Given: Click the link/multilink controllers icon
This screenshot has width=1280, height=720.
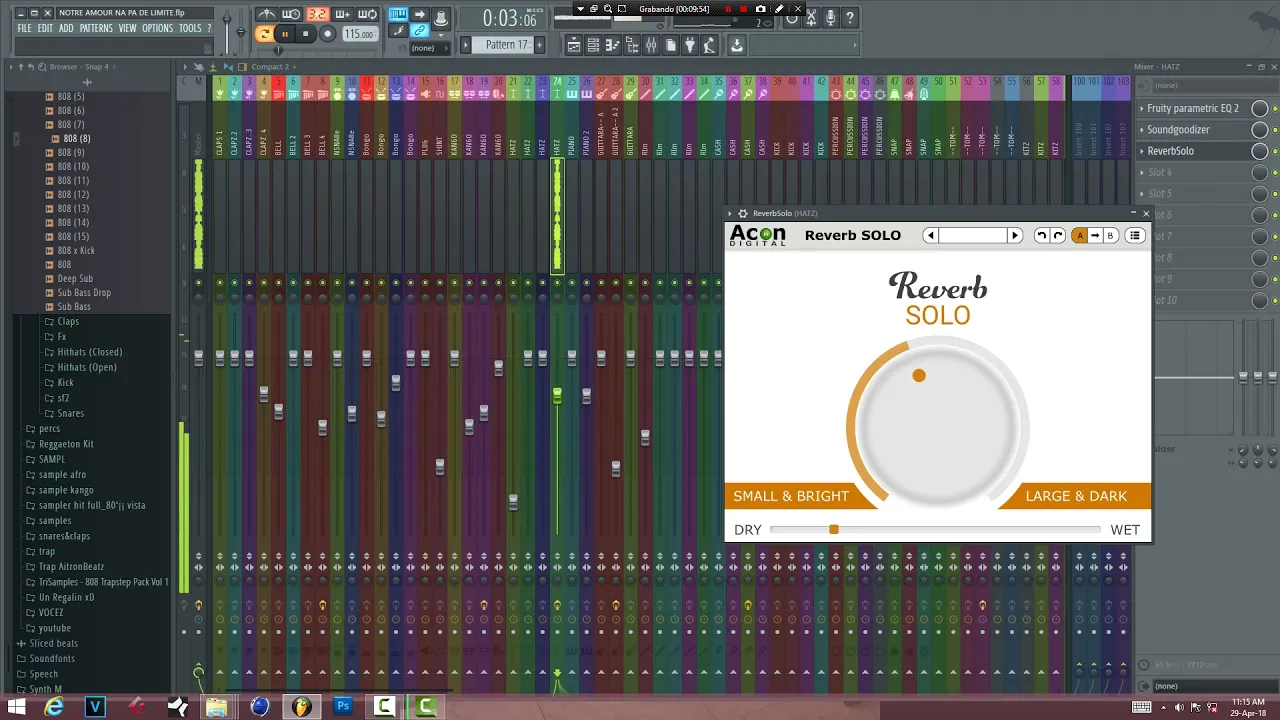Looking at the screenshot, I should pos(419,31).
